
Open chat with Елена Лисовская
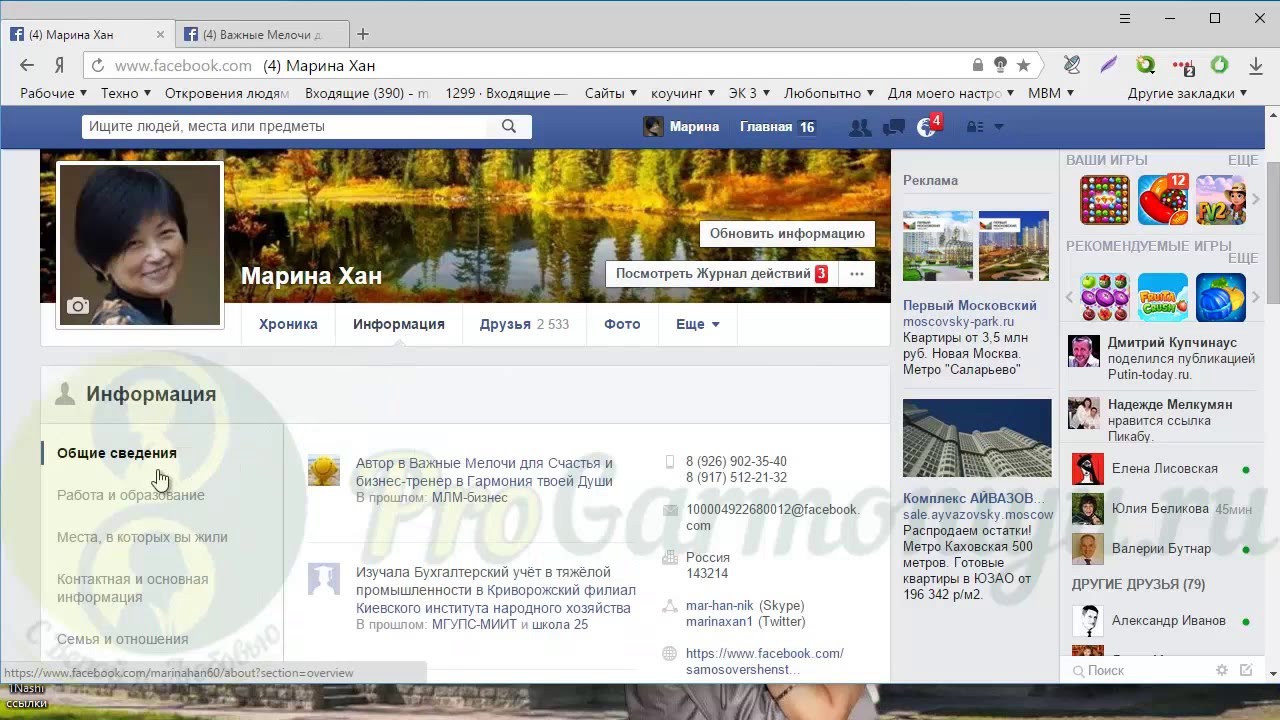1160,468
